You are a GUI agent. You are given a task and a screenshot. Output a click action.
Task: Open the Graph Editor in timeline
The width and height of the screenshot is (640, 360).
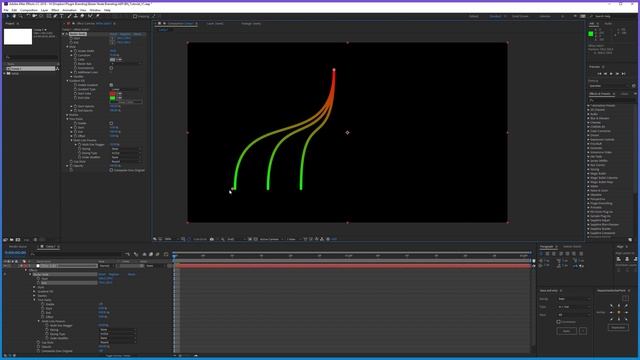(x=166, y=254)
